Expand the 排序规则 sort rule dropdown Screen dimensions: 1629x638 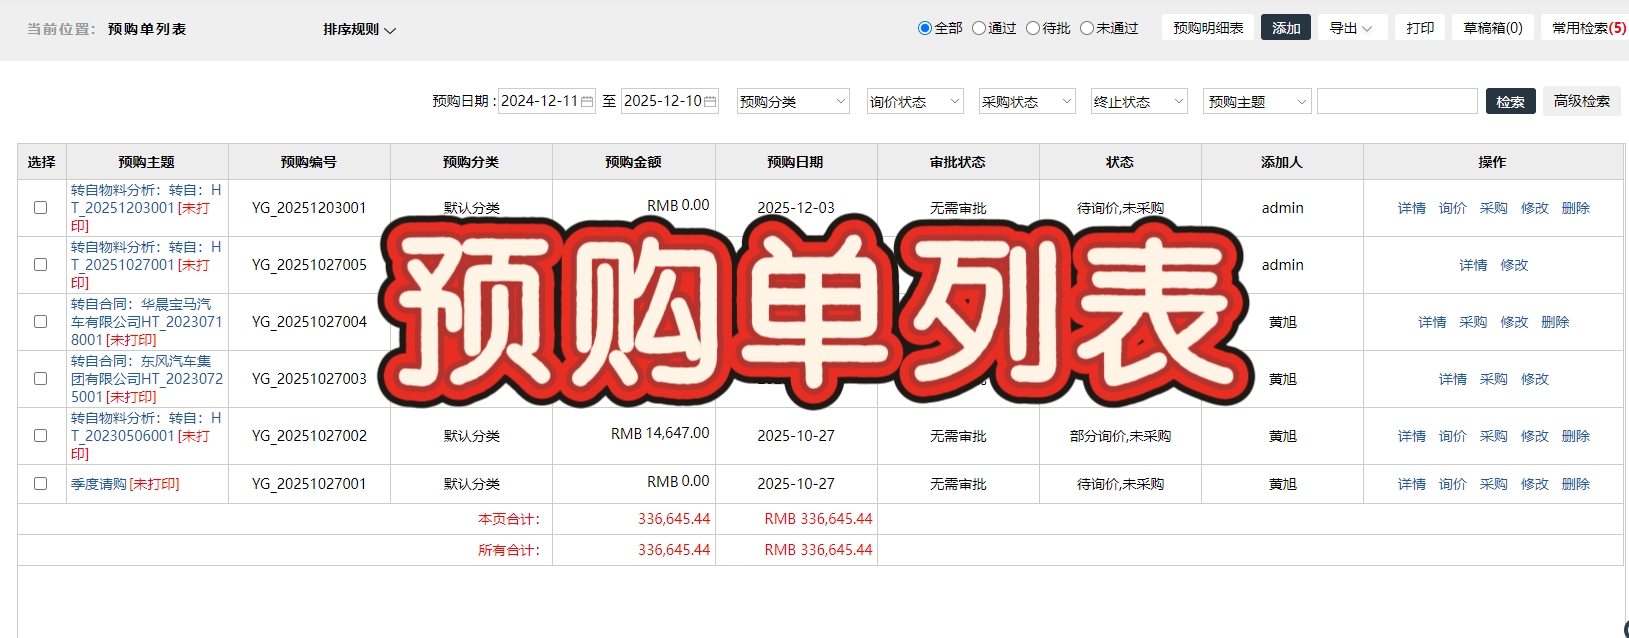tap(360, 30)
